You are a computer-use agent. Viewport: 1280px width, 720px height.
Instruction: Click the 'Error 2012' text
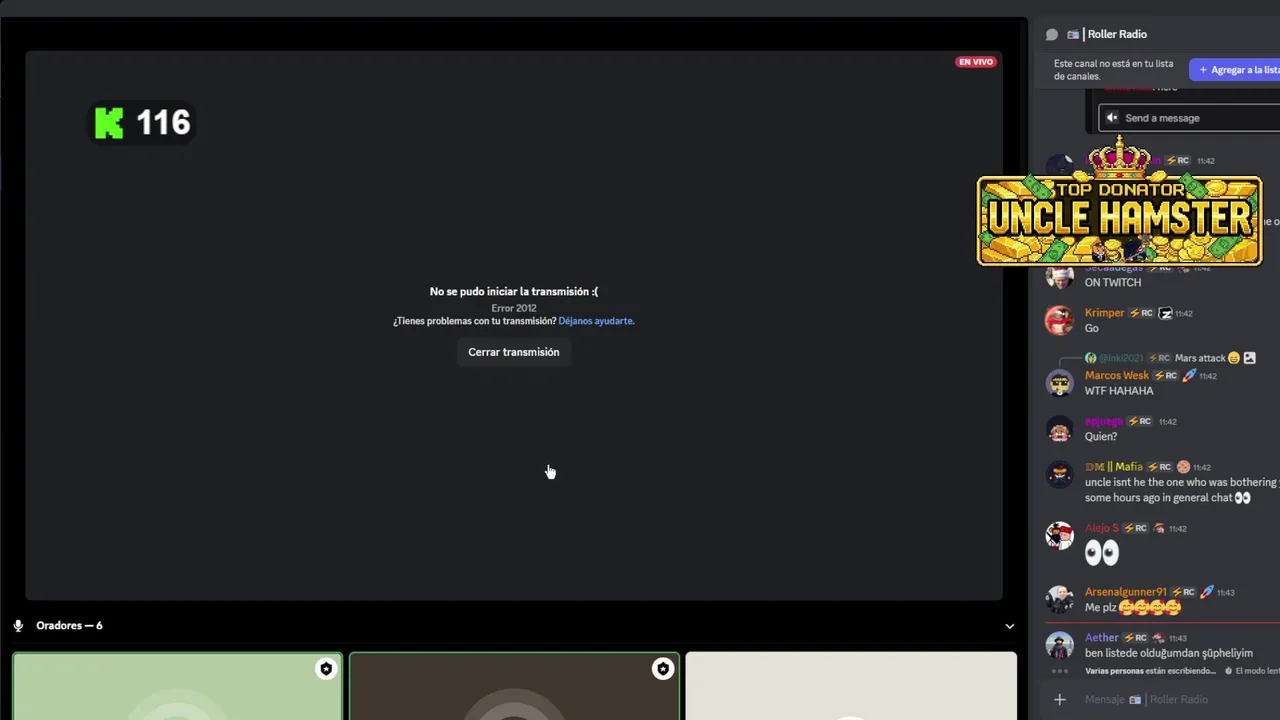click(514, 308)
